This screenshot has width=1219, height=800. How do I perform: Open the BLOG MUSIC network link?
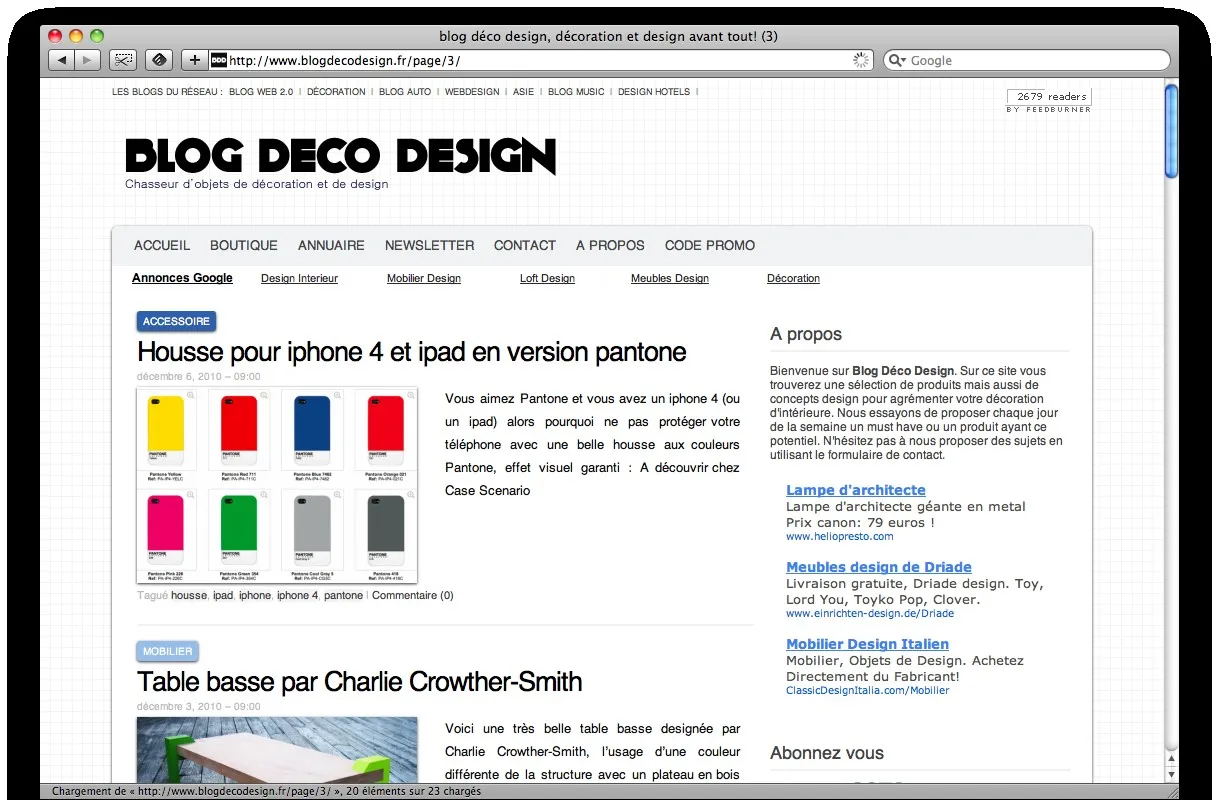tap(576, 92)
